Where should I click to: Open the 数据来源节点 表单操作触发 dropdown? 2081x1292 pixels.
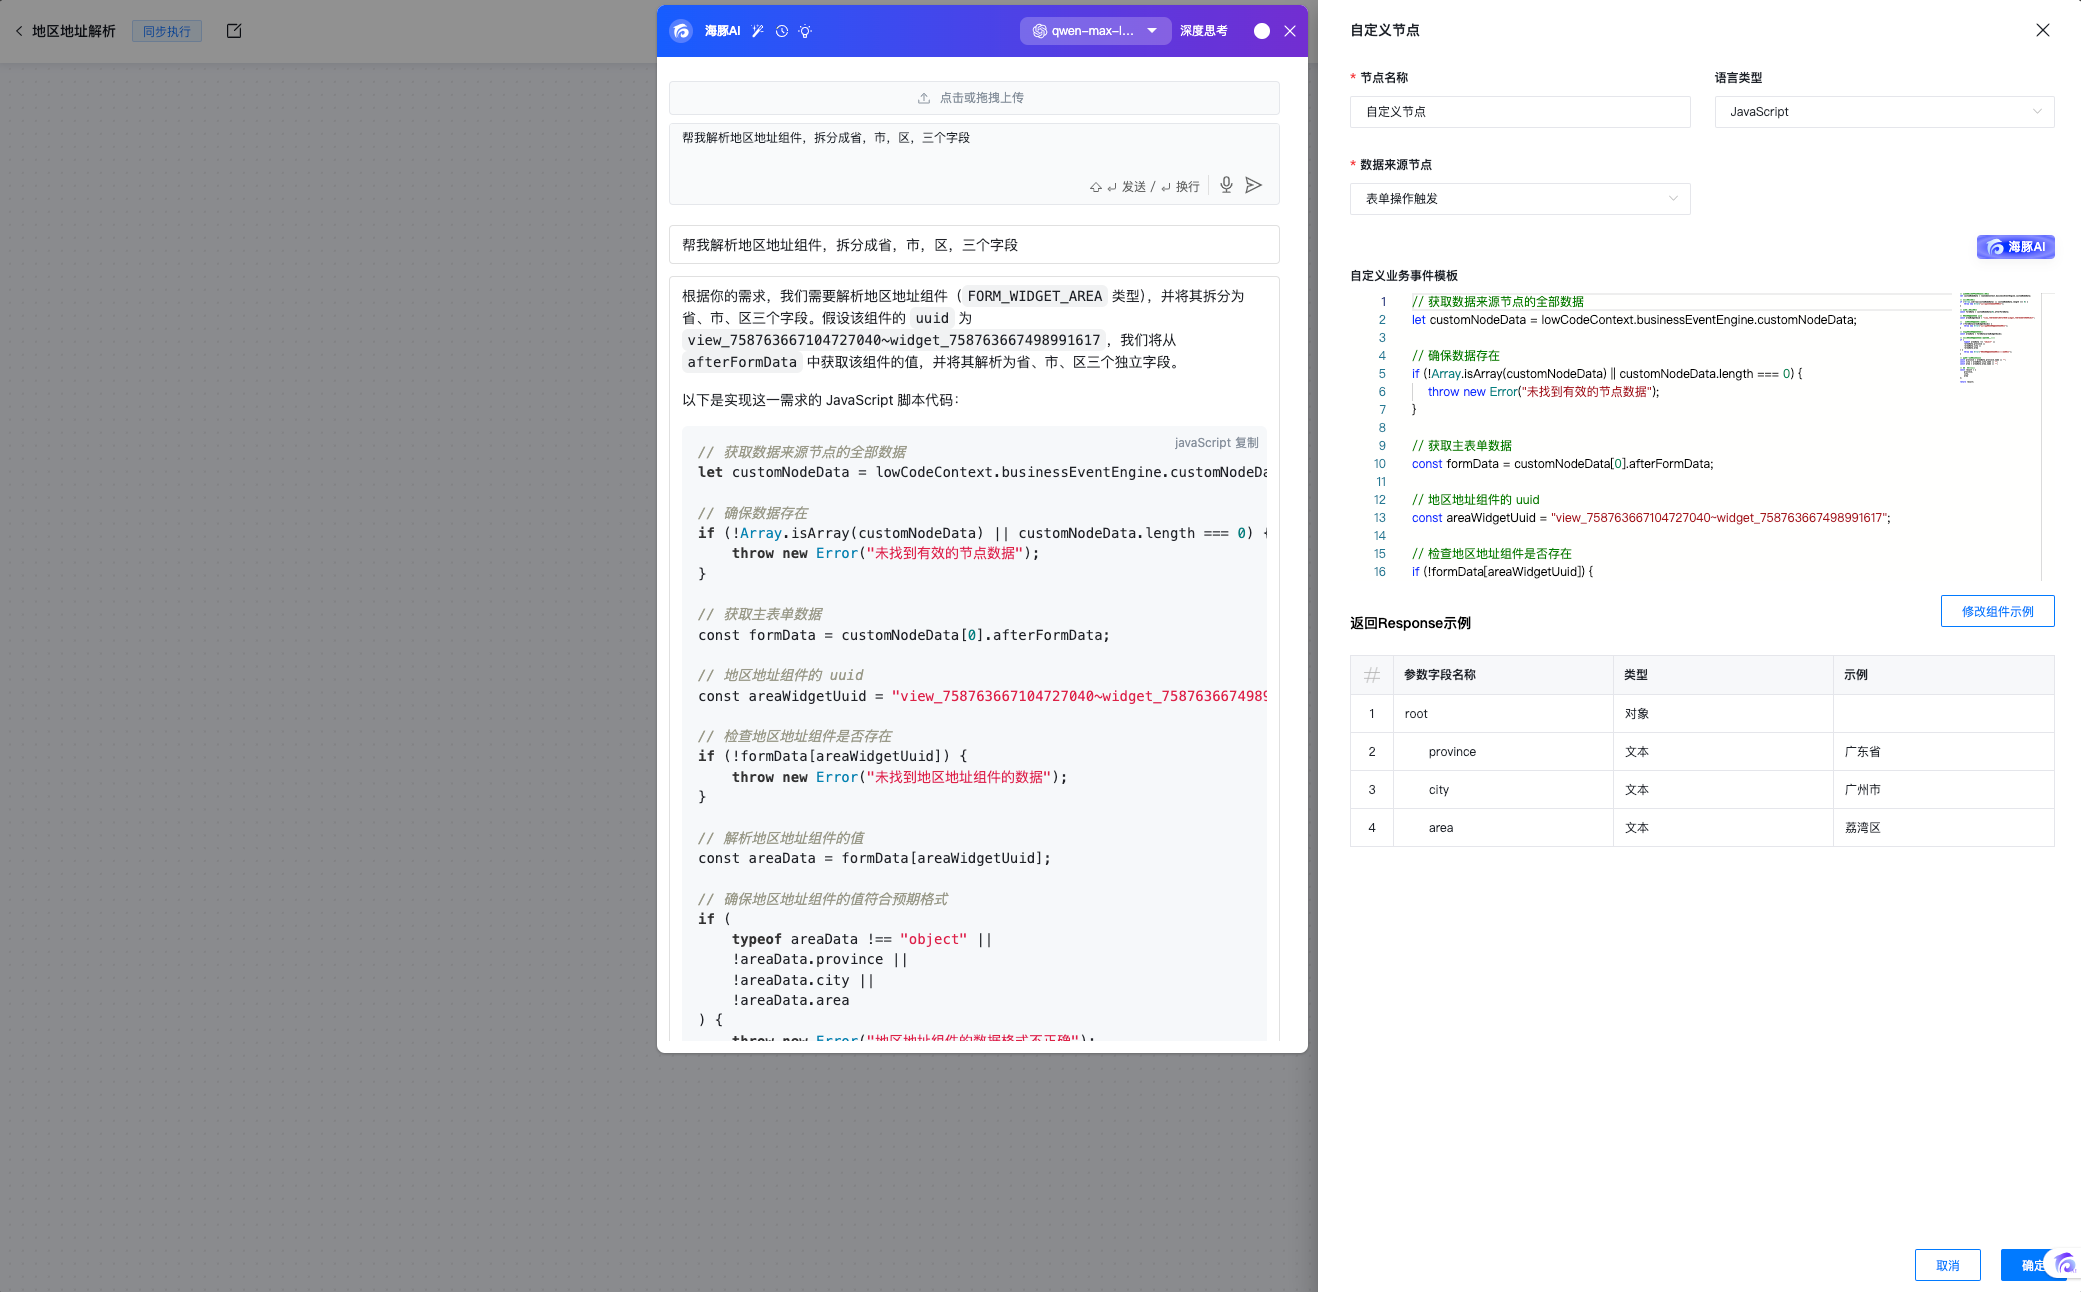click(1519, 199)
